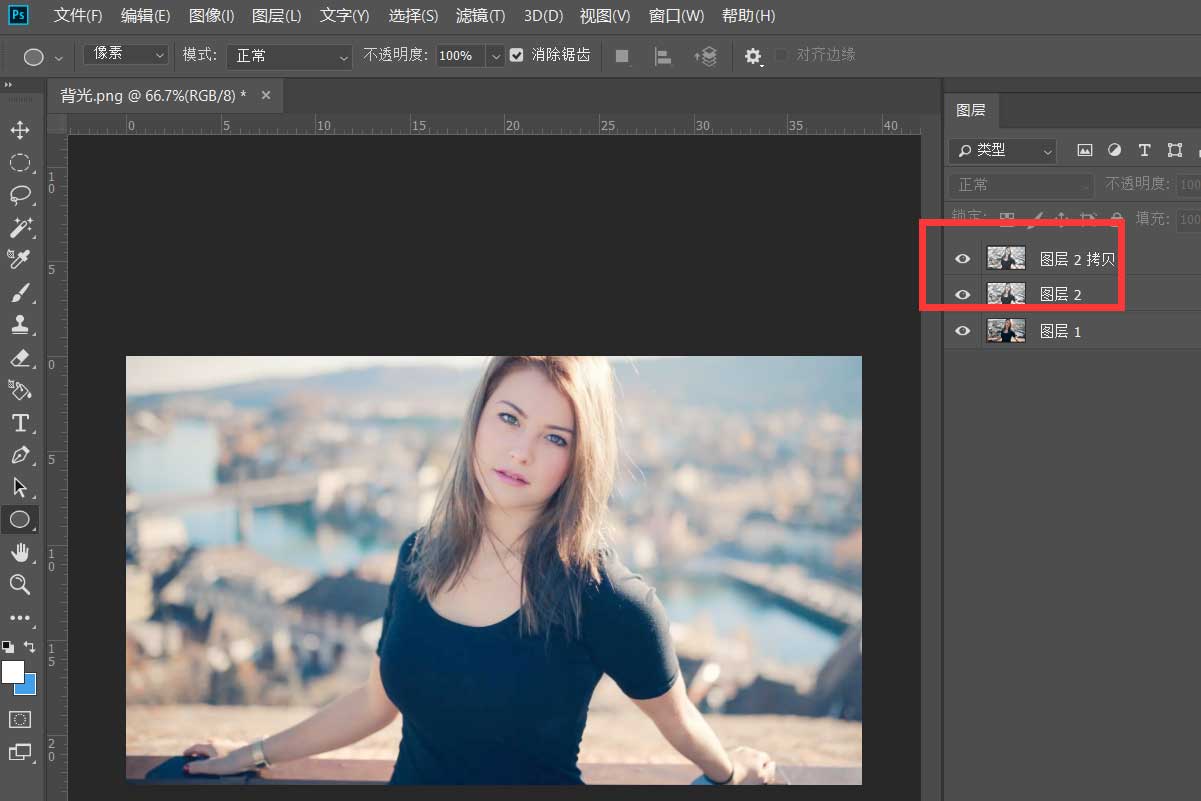The image size is (1201, 801).
Task: Click the tool options gear button
Action: [753, 56]
